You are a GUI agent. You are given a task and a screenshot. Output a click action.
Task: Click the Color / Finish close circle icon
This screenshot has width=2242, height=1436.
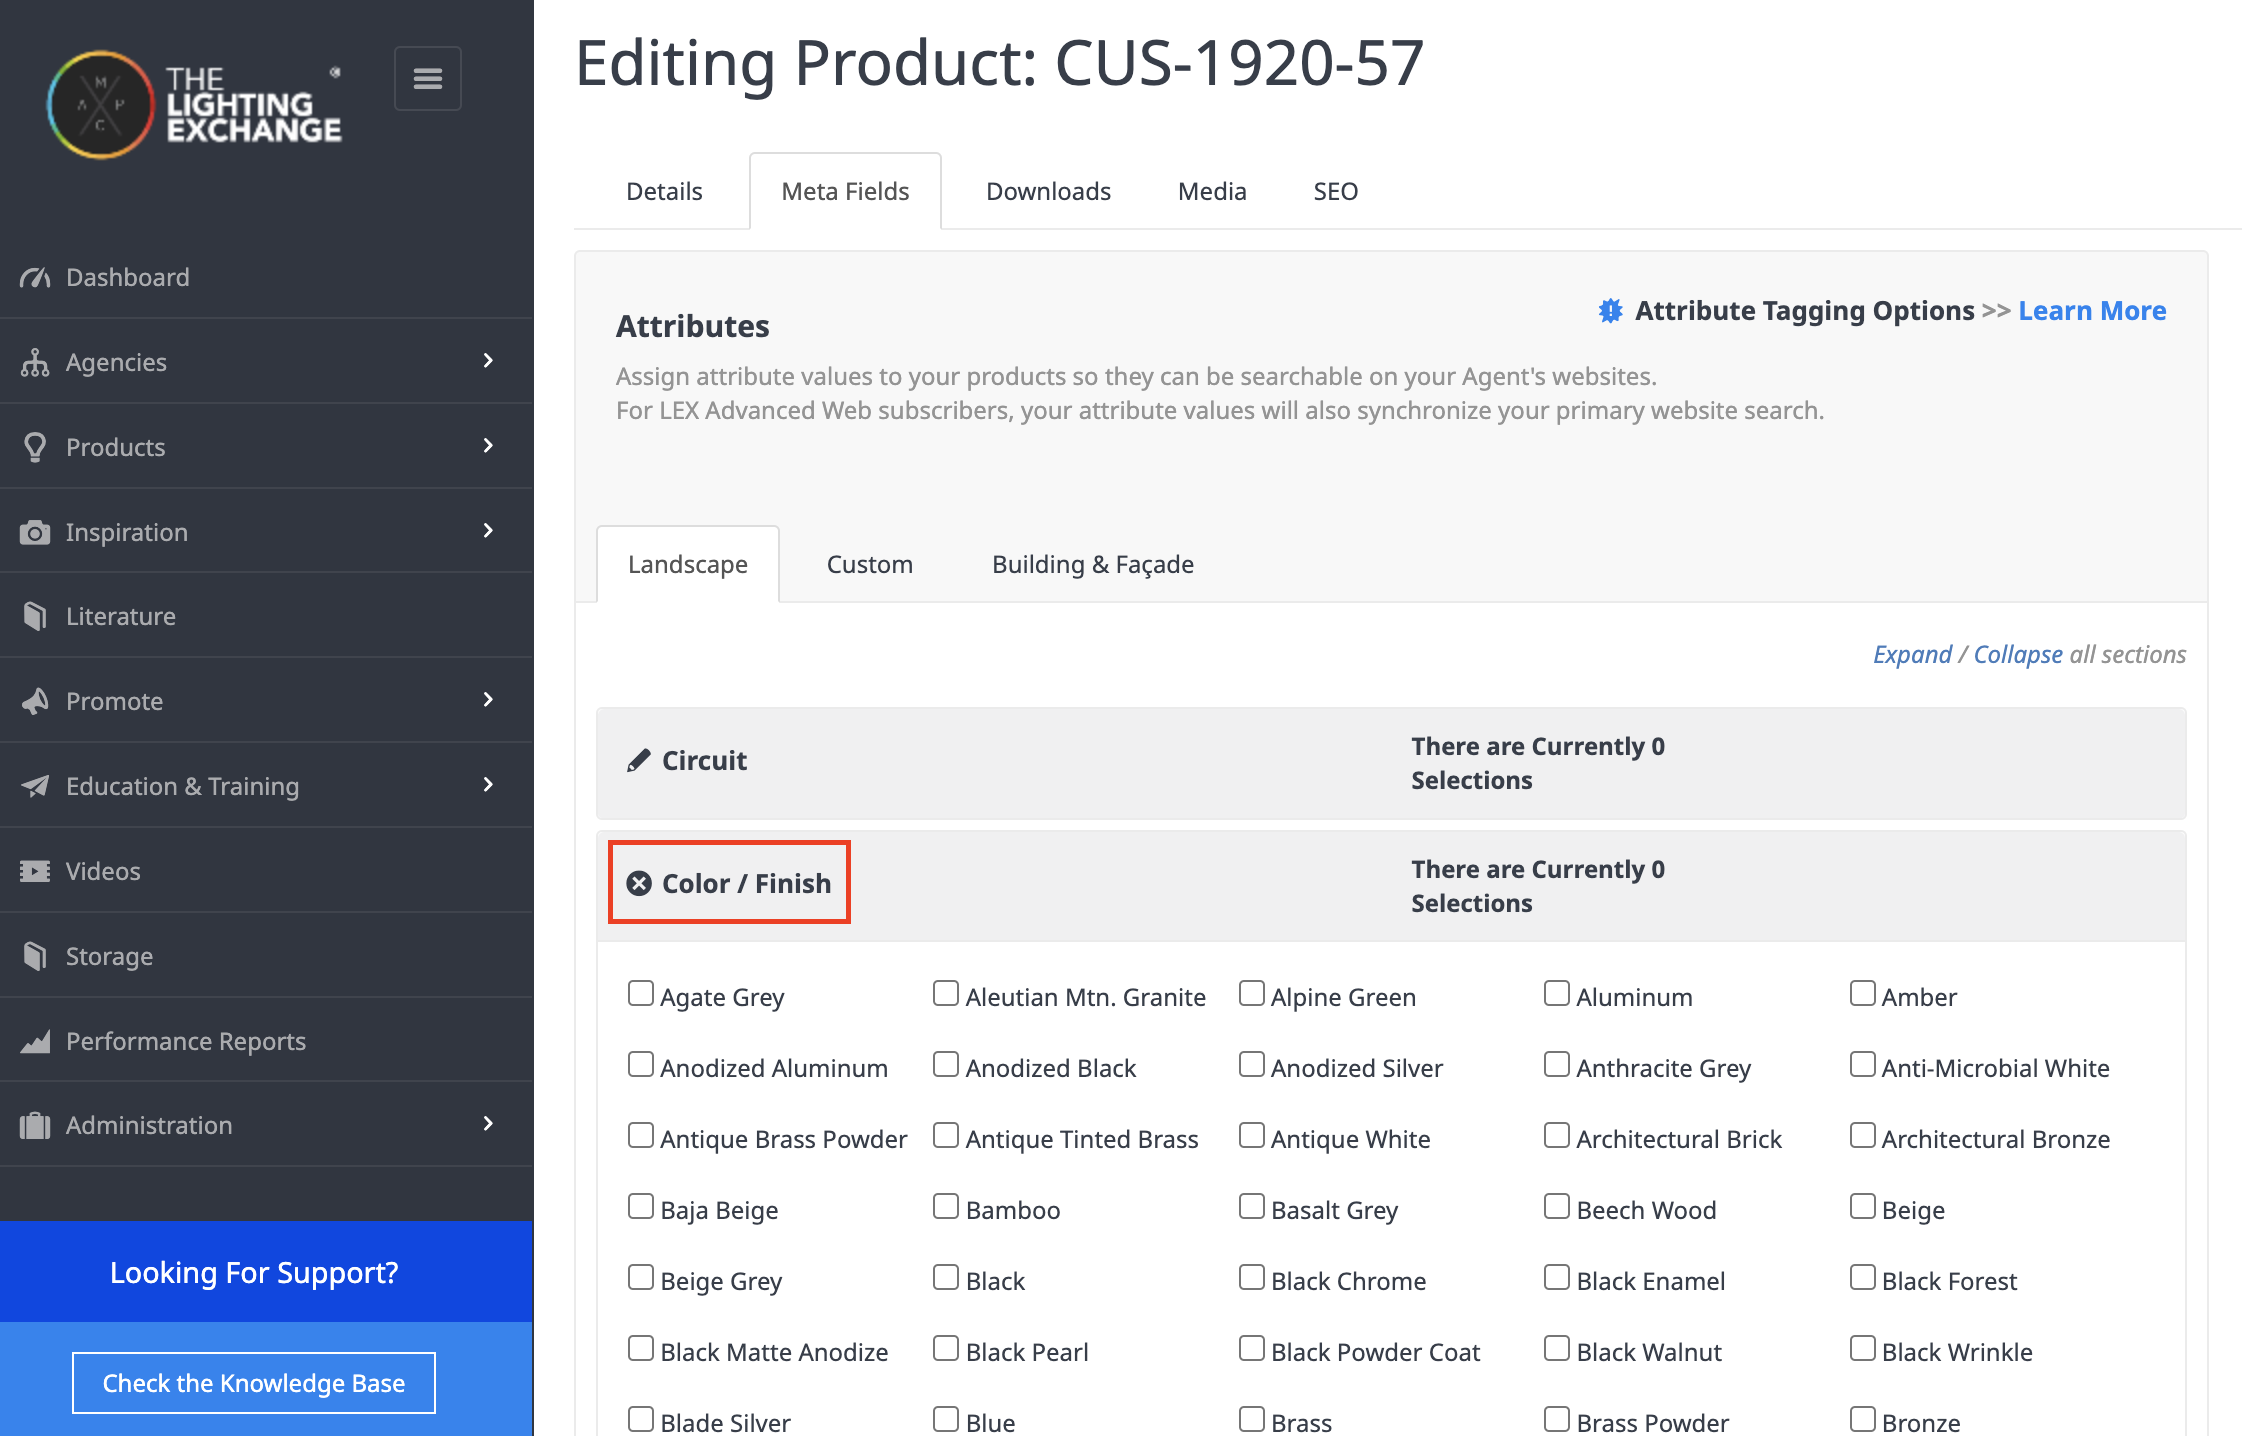tap(639, 883)
